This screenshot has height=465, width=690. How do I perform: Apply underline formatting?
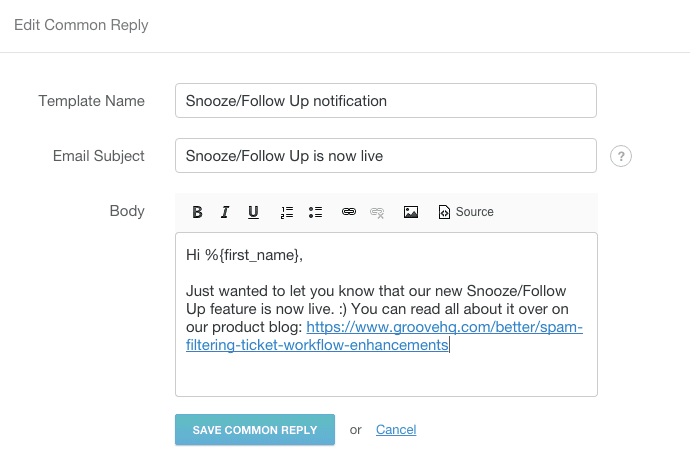pyautogui.click(x=253, y=212)
